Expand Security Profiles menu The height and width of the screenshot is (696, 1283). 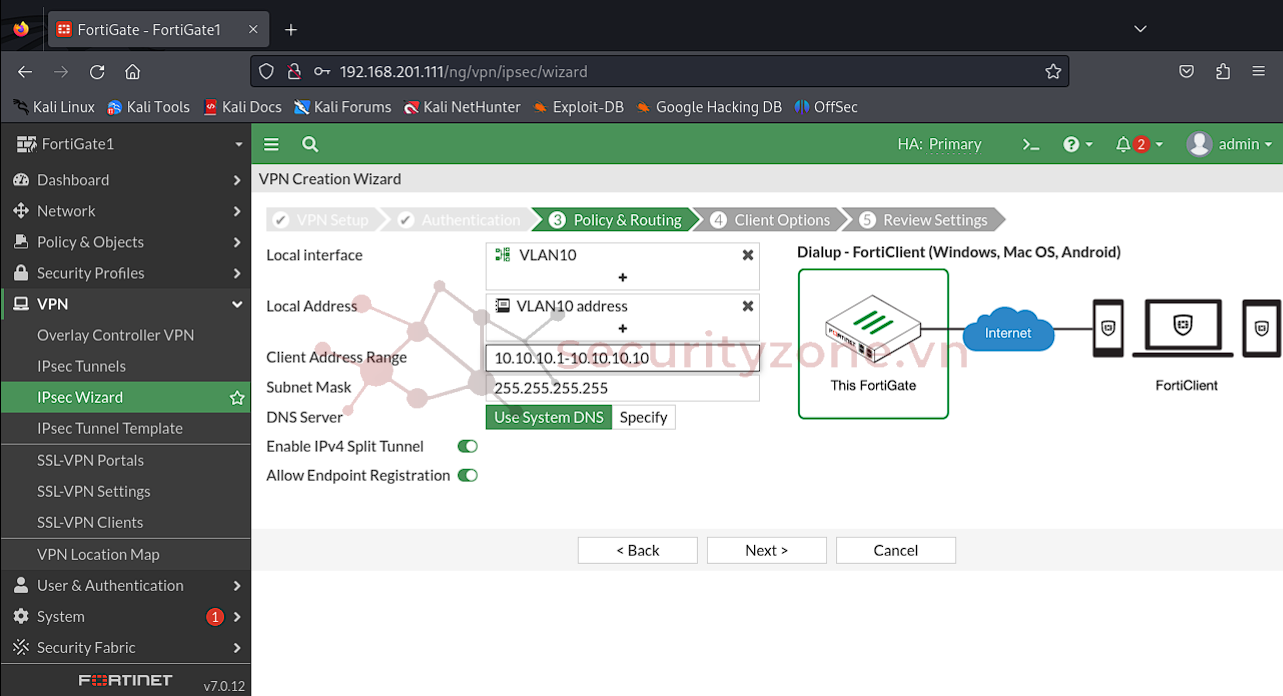[126, 273]
